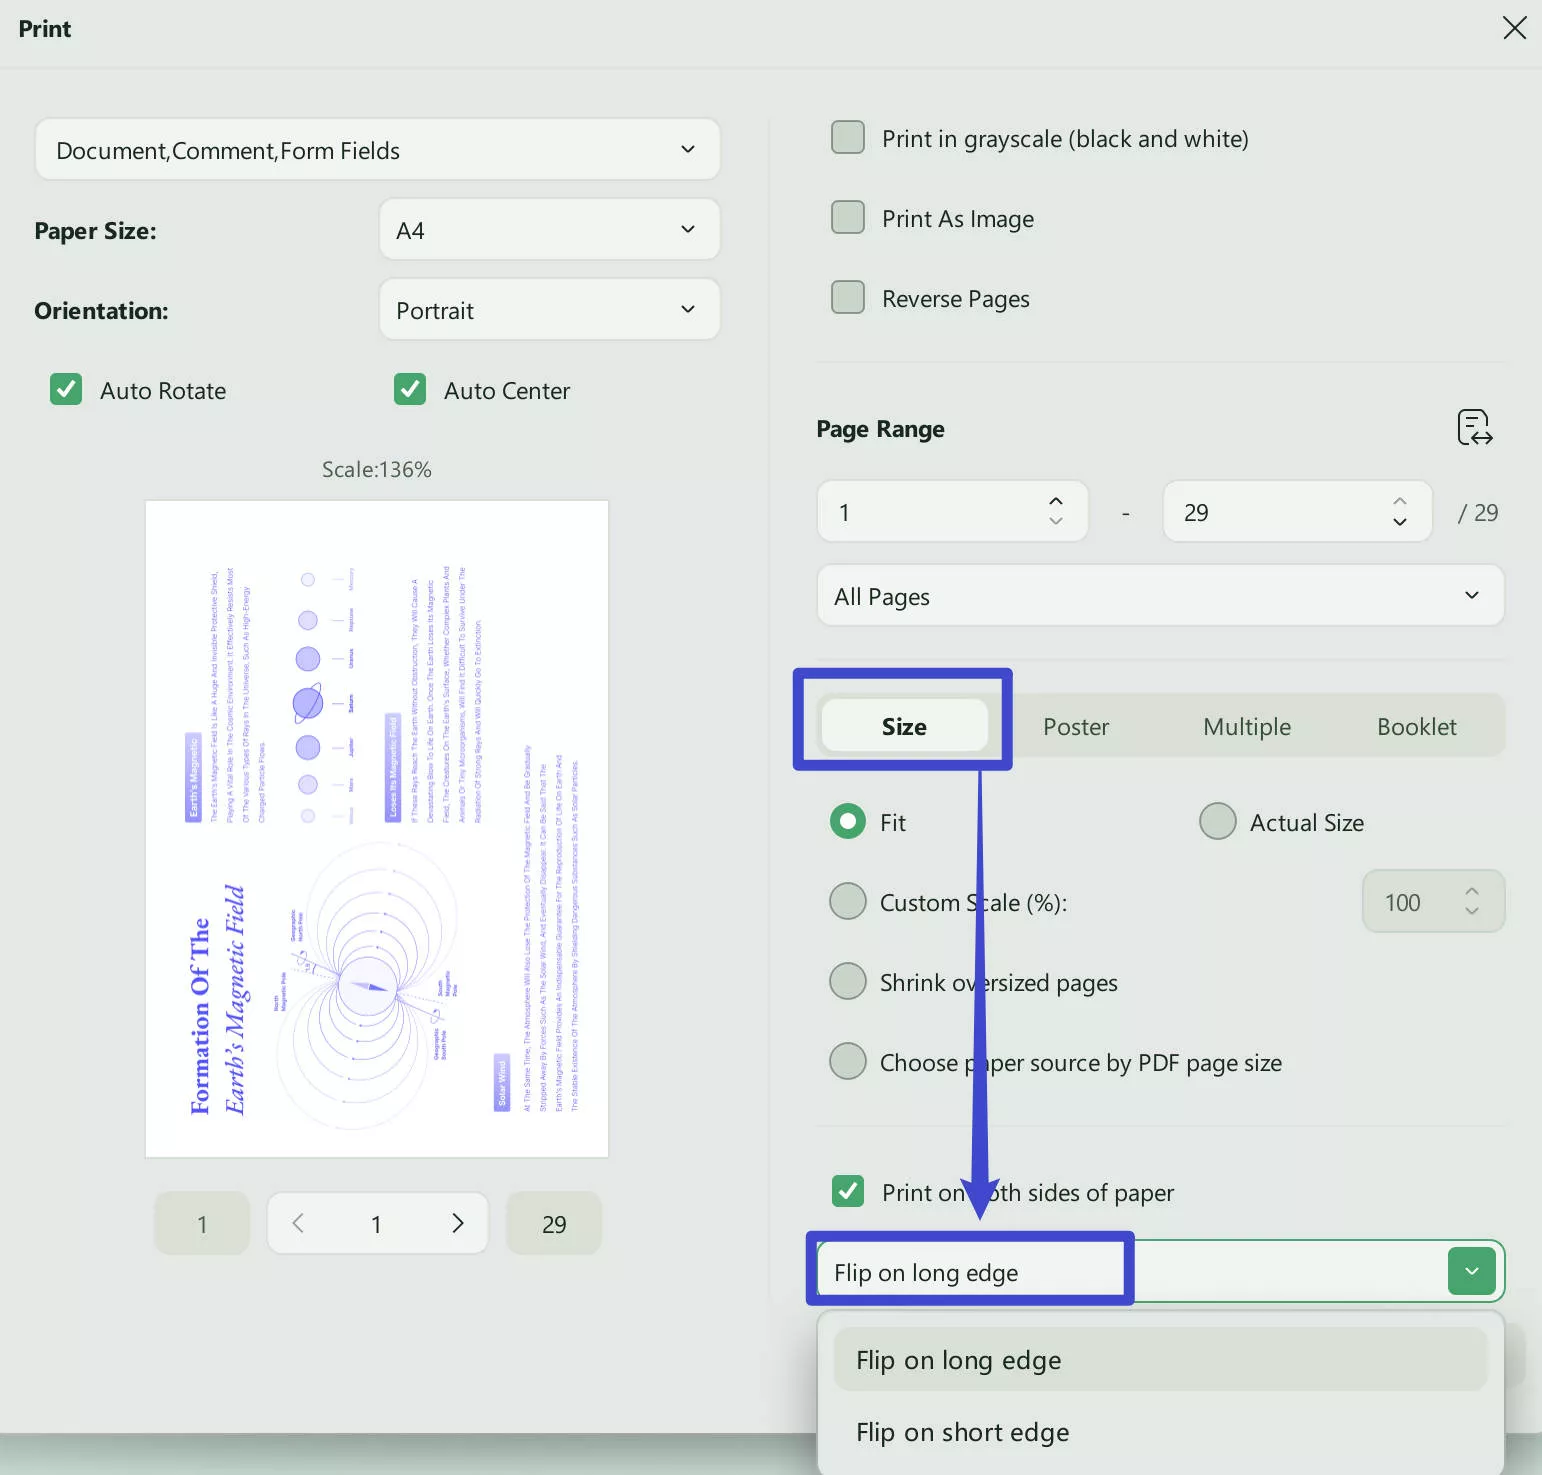Viewport: 1542px width, 1475px height.
Task: Click green flip edge dropdown arrow
Action: 1471,1271
